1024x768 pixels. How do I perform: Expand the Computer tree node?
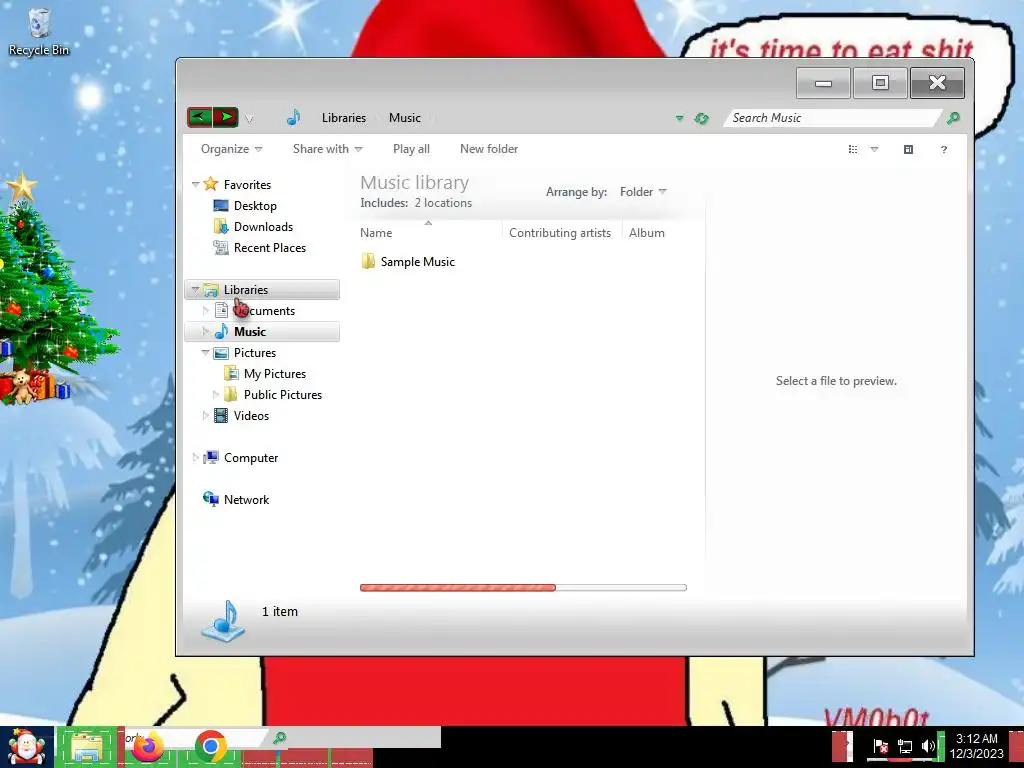[195, 458]
